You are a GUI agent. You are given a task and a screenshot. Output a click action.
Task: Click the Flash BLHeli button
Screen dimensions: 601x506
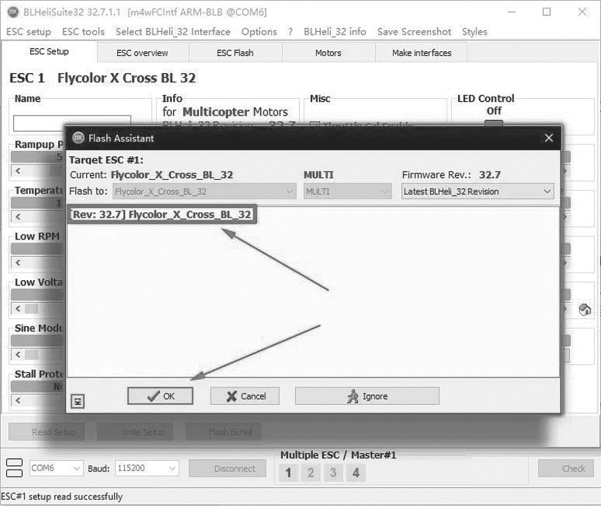(223, 432)
